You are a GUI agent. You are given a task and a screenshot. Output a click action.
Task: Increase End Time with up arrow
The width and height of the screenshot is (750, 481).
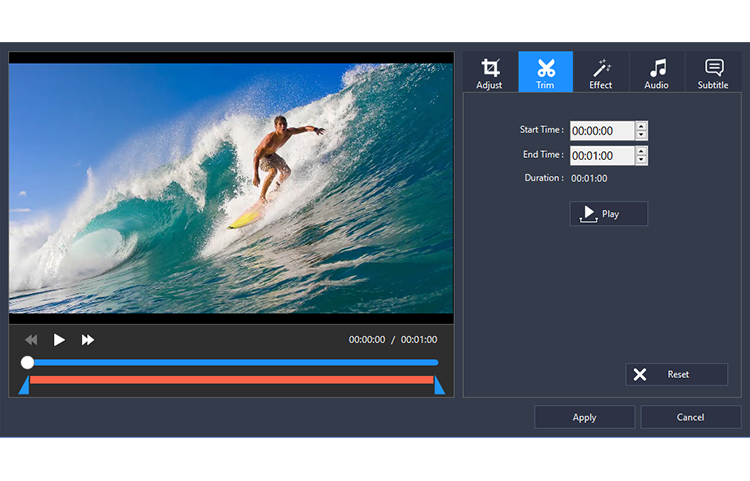(x=641, y=151)
